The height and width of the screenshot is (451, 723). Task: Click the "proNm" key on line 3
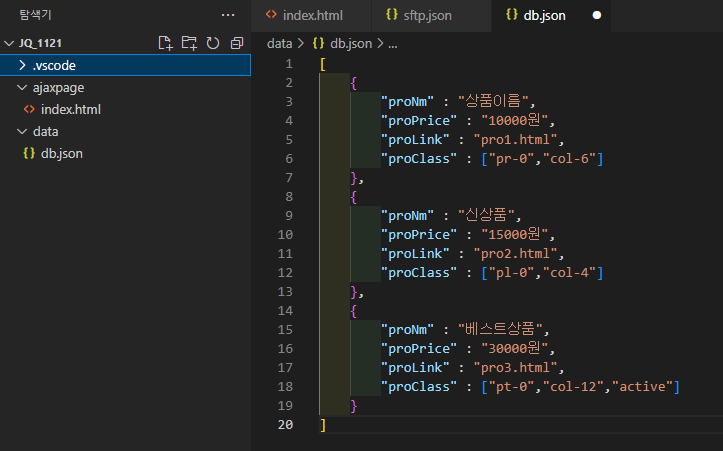[x=408, y=101]
